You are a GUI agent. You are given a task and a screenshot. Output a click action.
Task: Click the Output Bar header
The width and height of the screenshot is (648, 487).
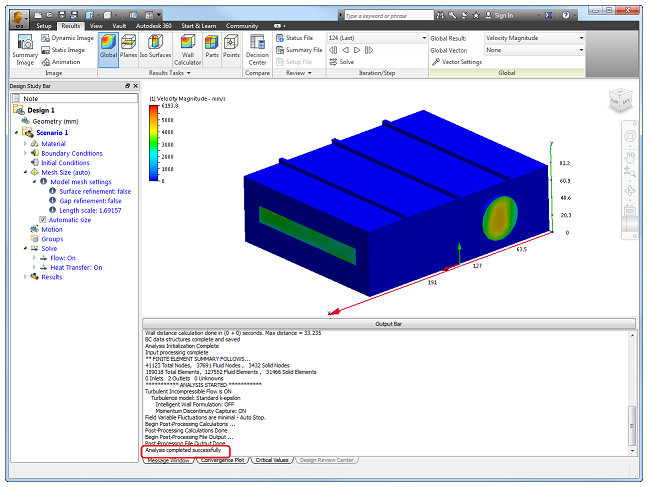coord(388,324)
